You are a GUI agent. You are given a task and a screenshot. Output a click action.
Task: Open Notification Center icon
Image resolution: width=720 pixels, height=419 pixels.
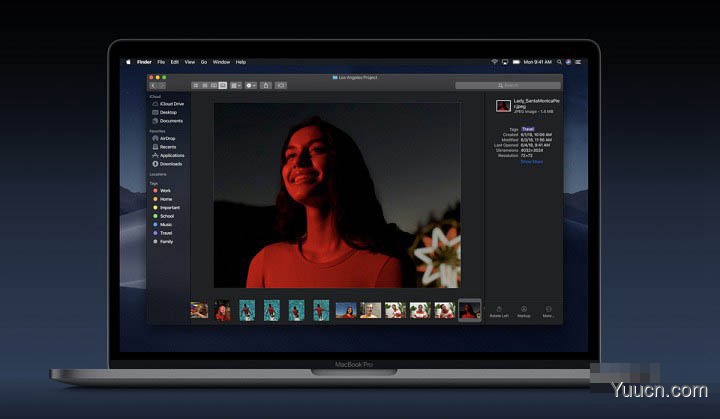pos(578,62)
